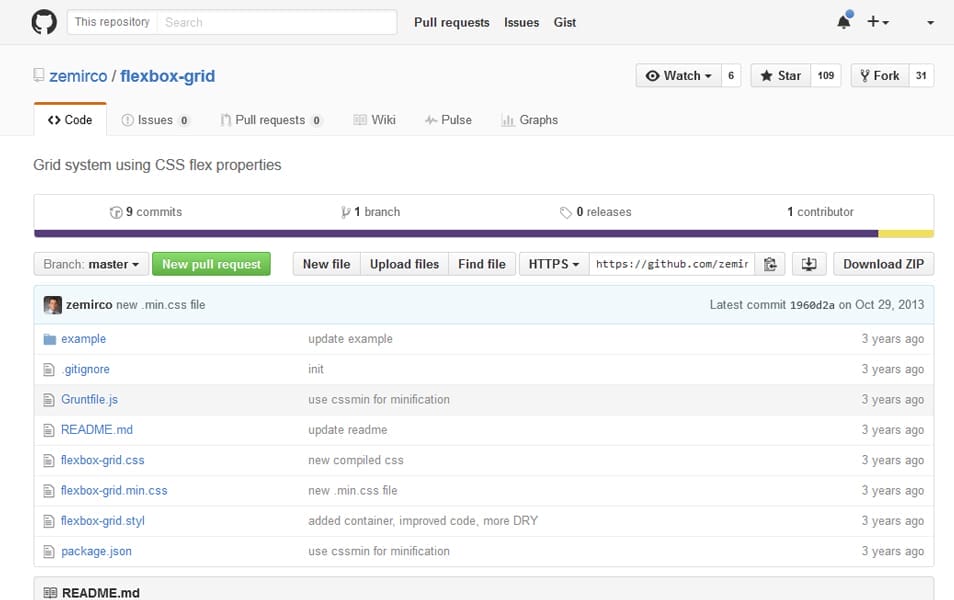The width and height of the screenshot is (954, 600).
Task: Open README.md in the file list
Action: pos(97,430)
